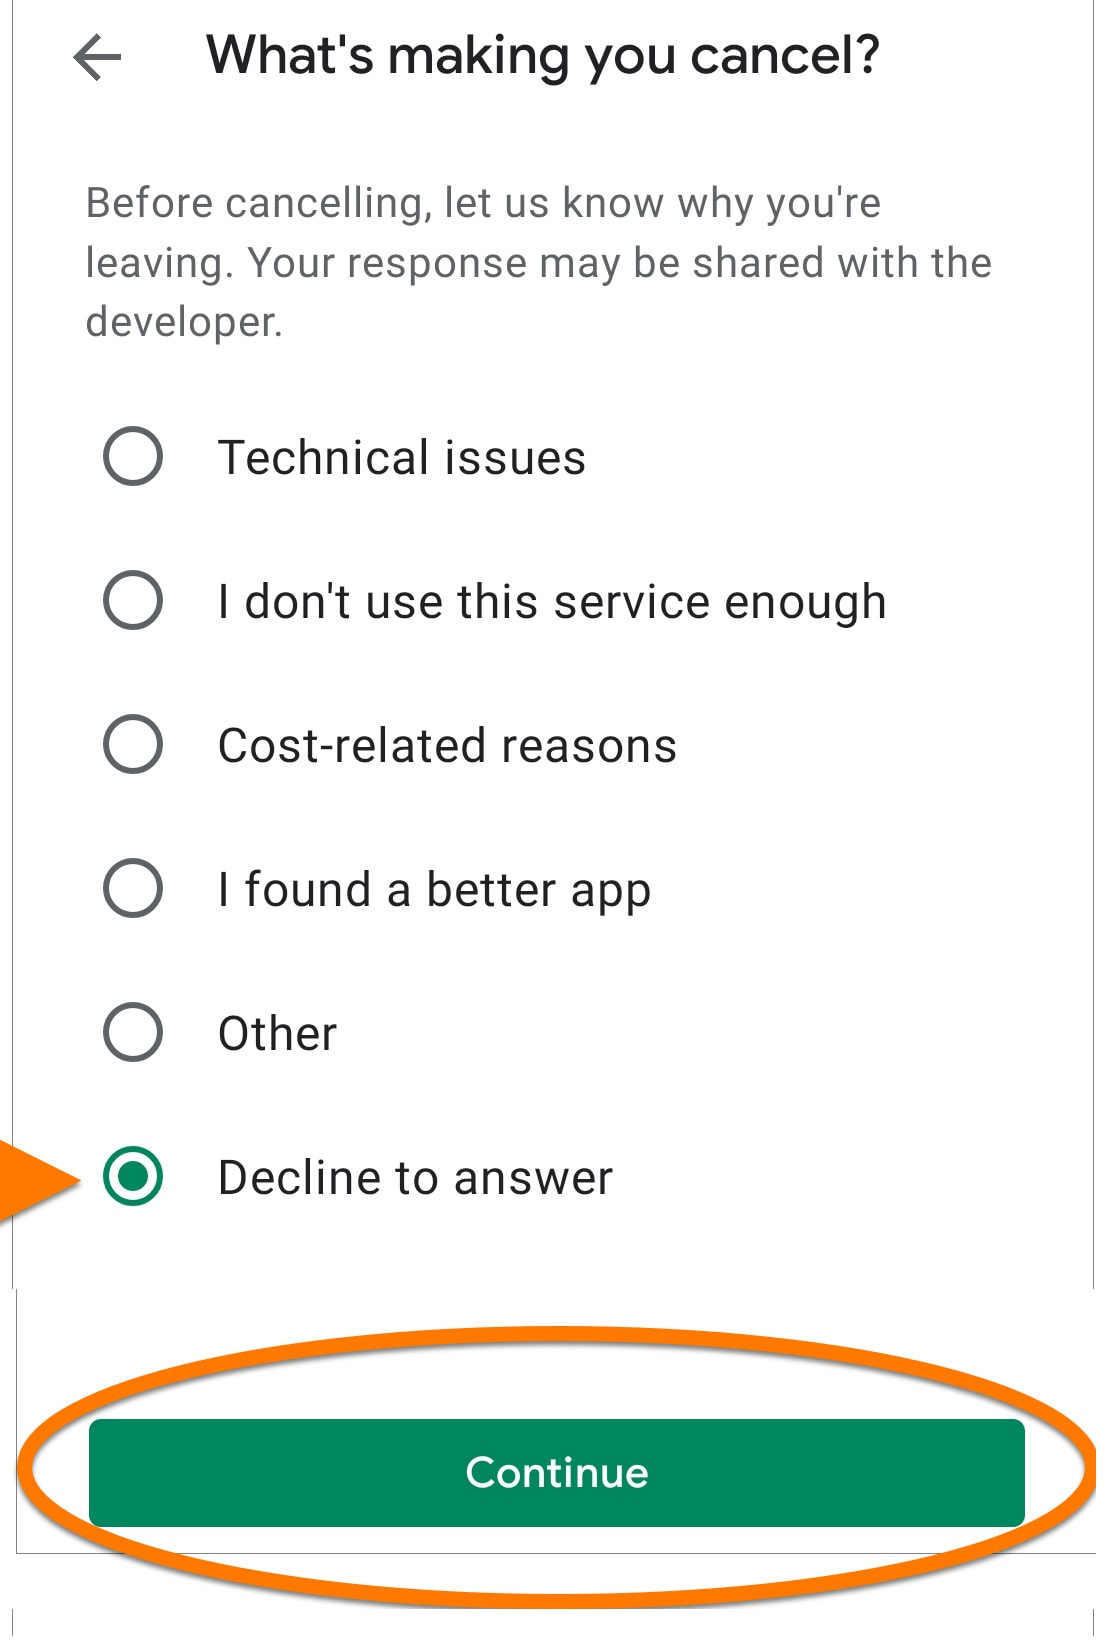Click the Cost-related reasons label

point(446,745)
